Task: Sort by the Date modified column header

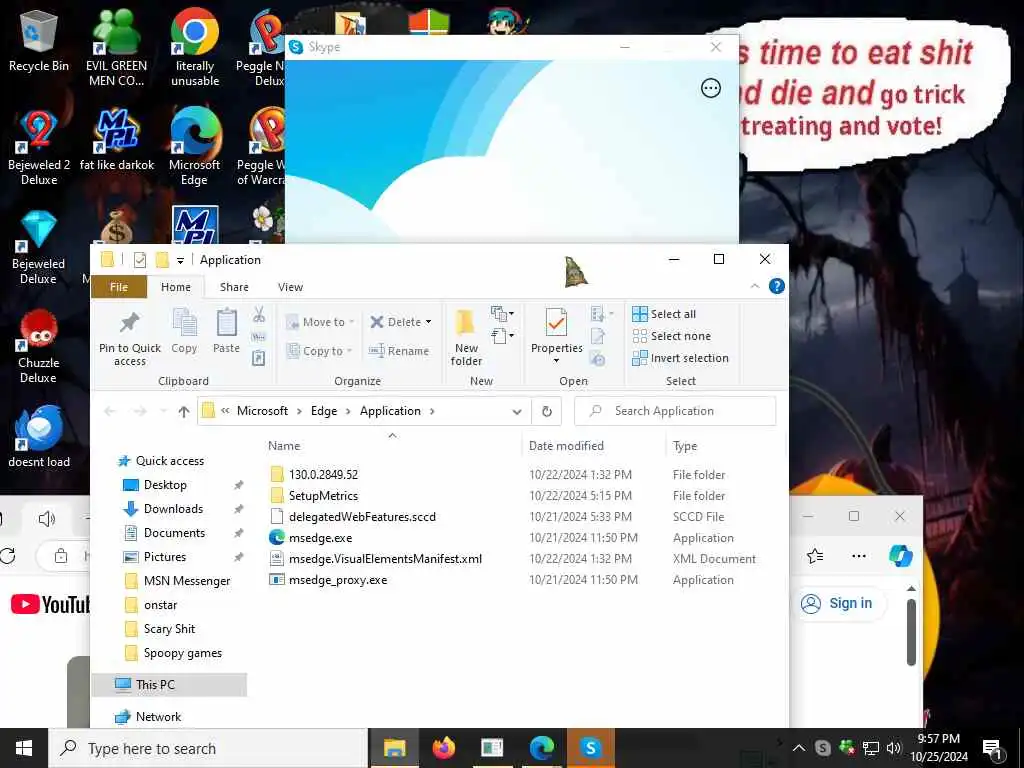Action: 566,446
